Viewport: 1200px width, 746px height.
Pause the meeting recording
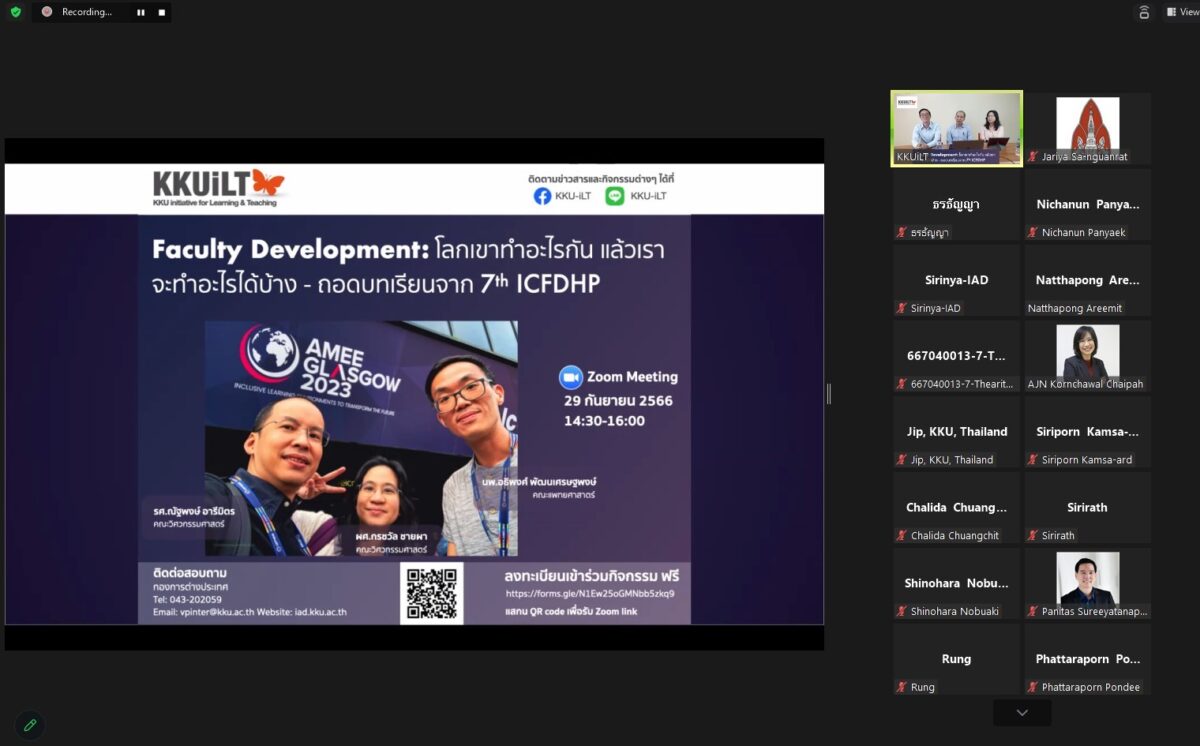[x=140, y=12]
